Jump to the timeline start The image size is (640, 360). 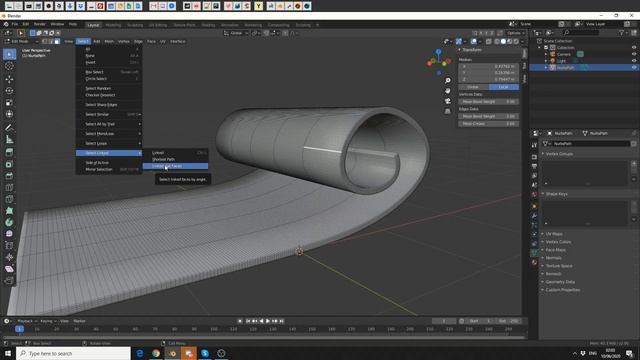click(x=248, y=321)
